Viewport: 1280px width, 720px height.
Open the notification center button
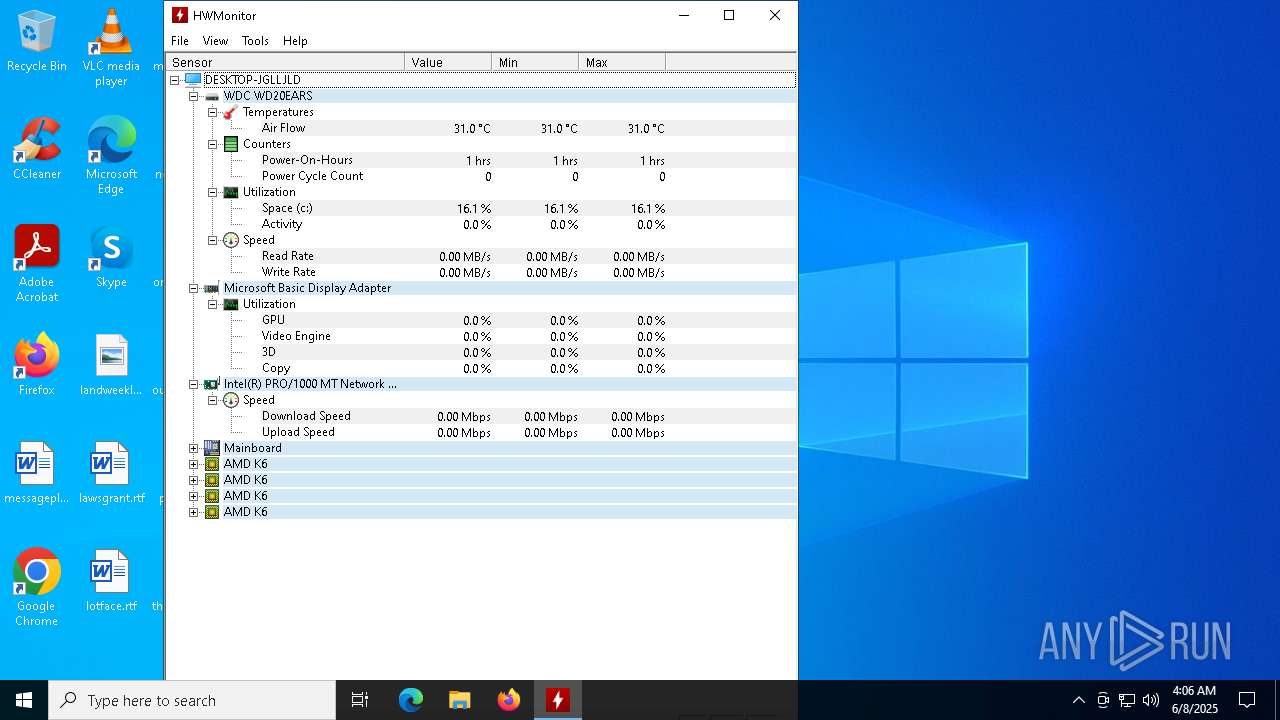point(1247,700)
